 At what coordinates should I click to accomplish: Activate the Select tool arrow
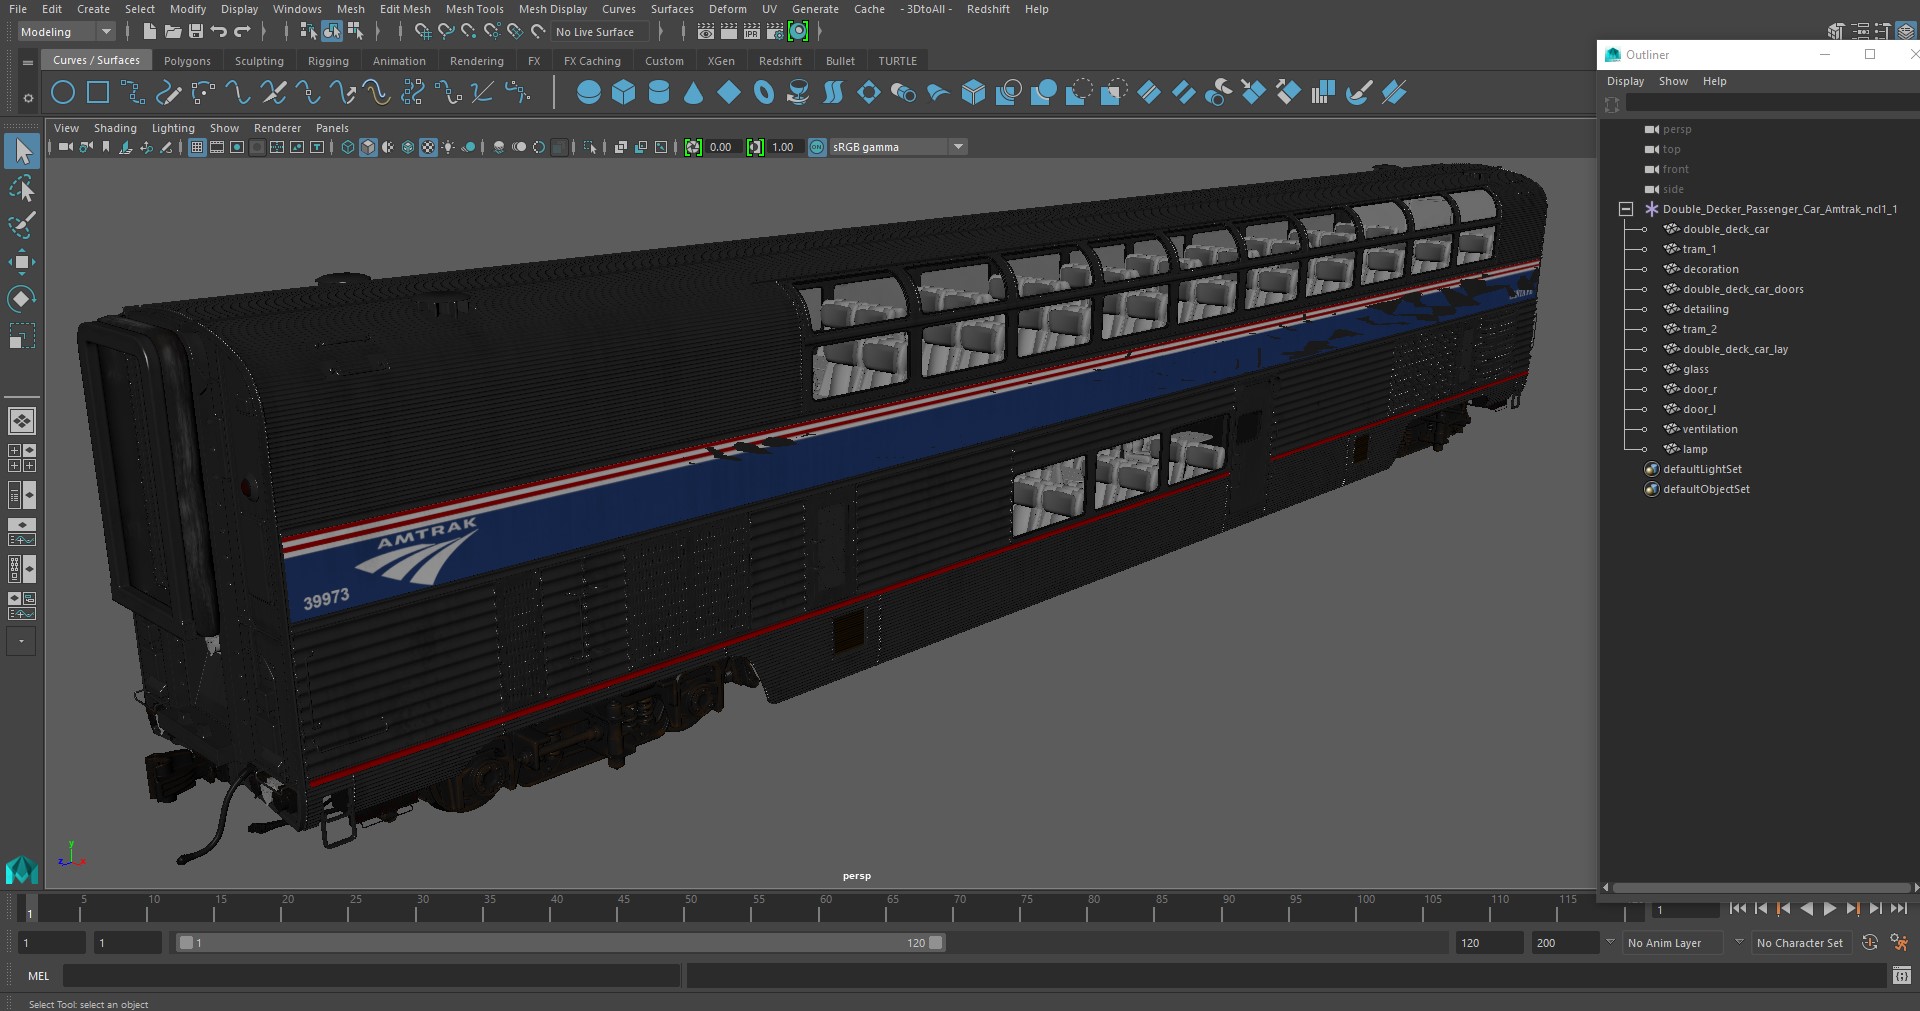(22, 152)
